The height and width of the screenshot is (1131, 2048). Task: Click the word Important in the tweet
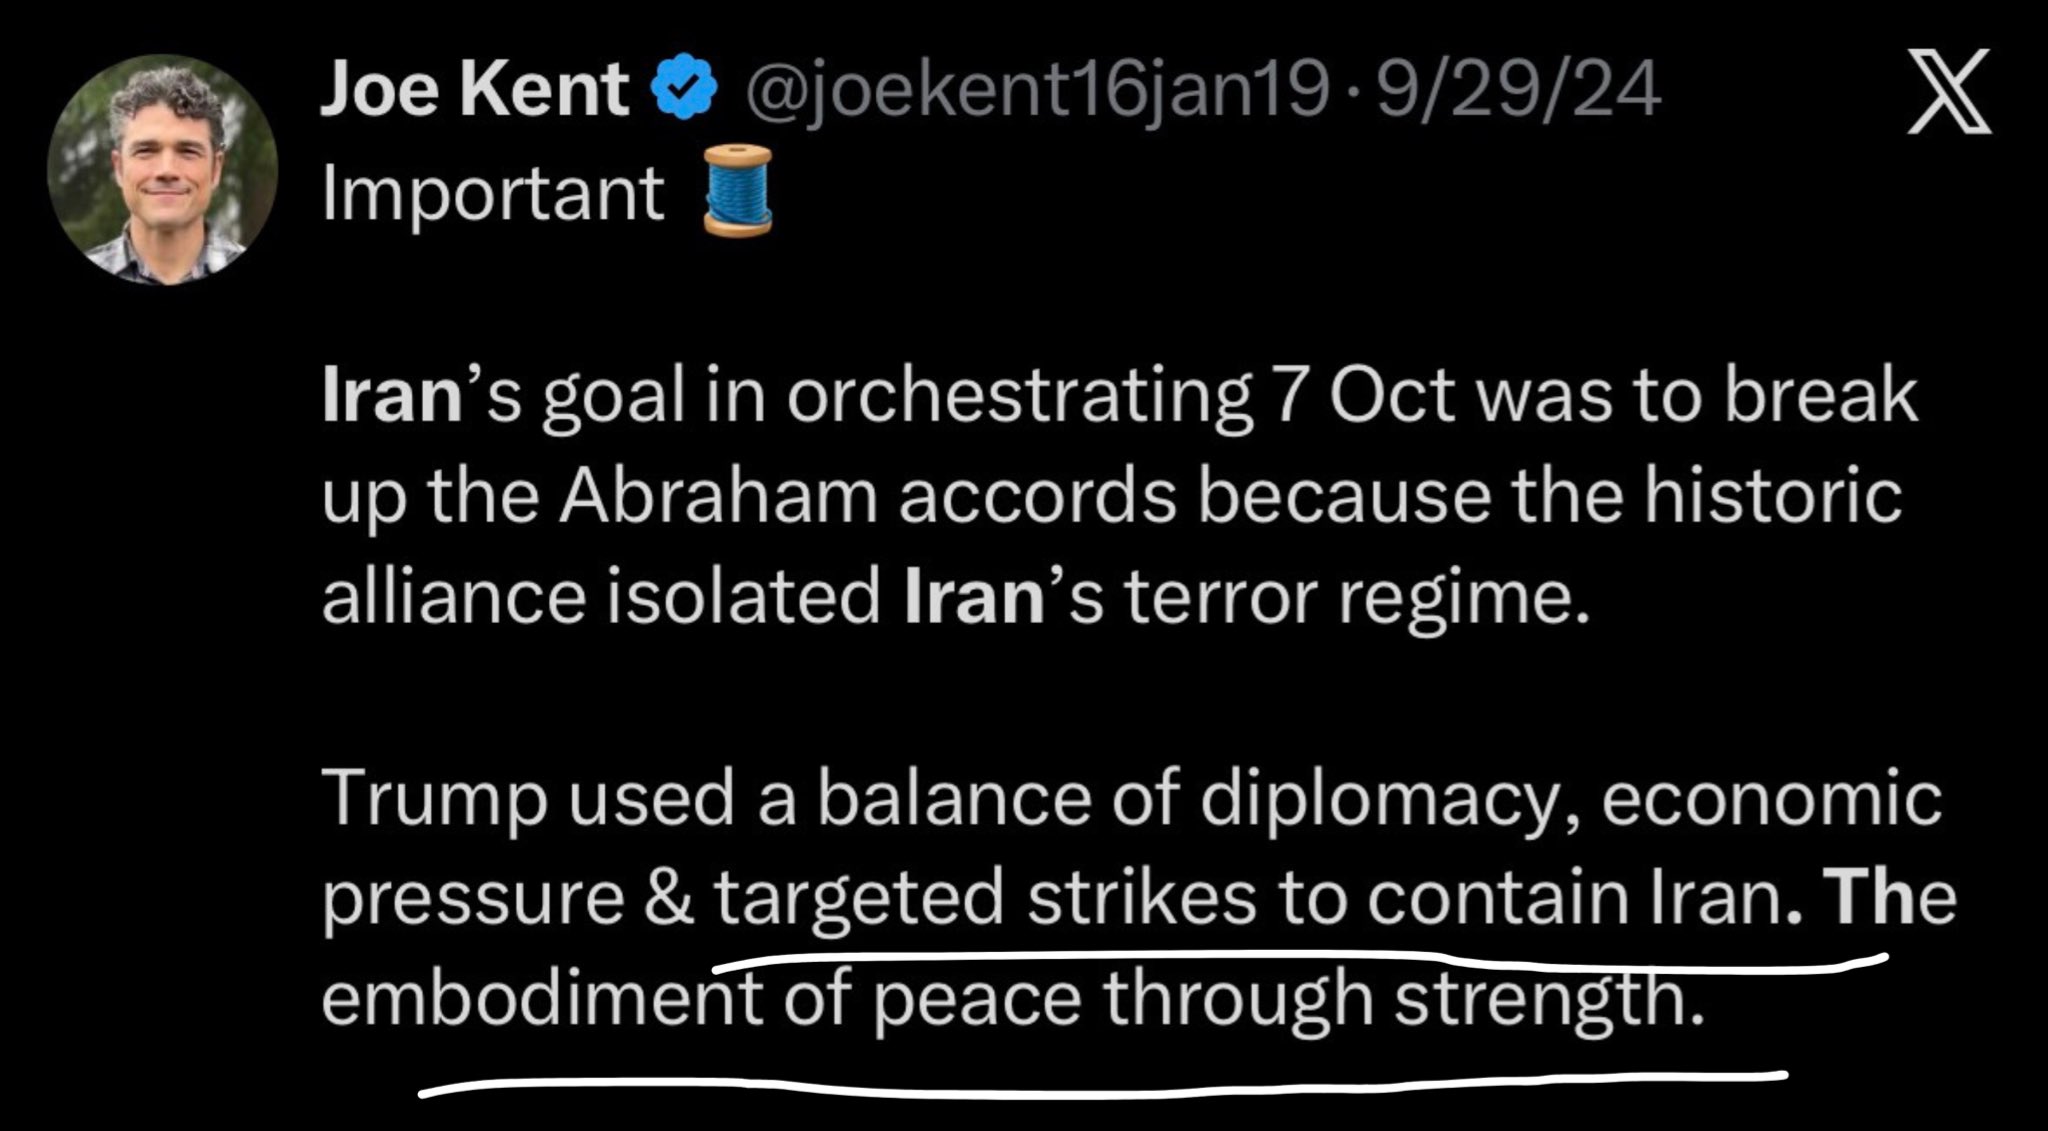point(492,194)
